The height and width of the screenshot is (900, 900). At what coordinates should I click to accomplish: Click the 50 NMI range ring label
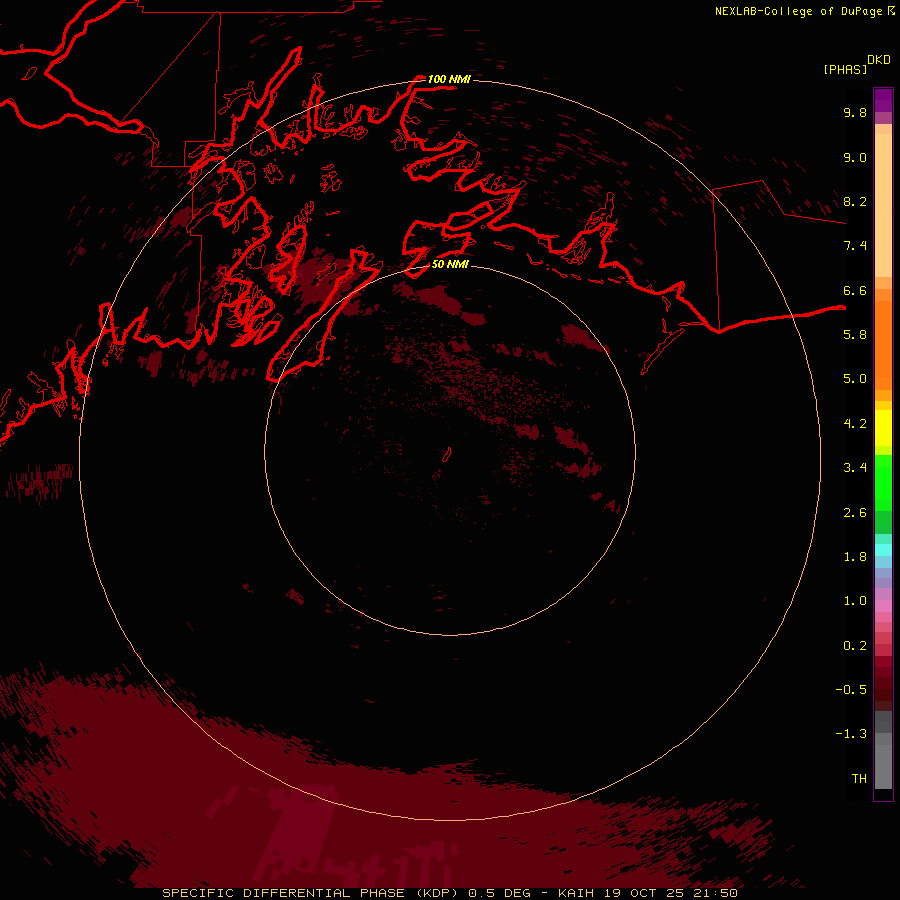[450, 264]
